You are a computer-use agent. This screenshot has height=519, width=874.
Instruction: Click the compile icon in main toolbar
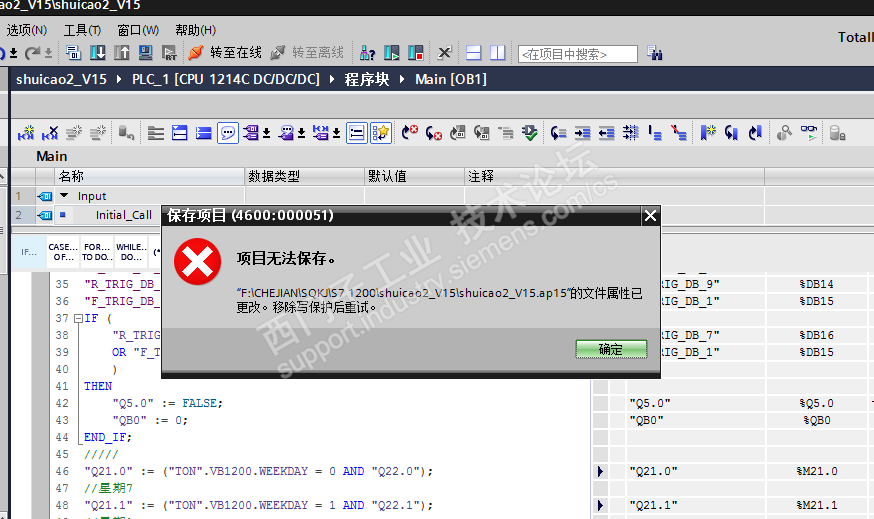pyautogui.click(x=73, y=53)
